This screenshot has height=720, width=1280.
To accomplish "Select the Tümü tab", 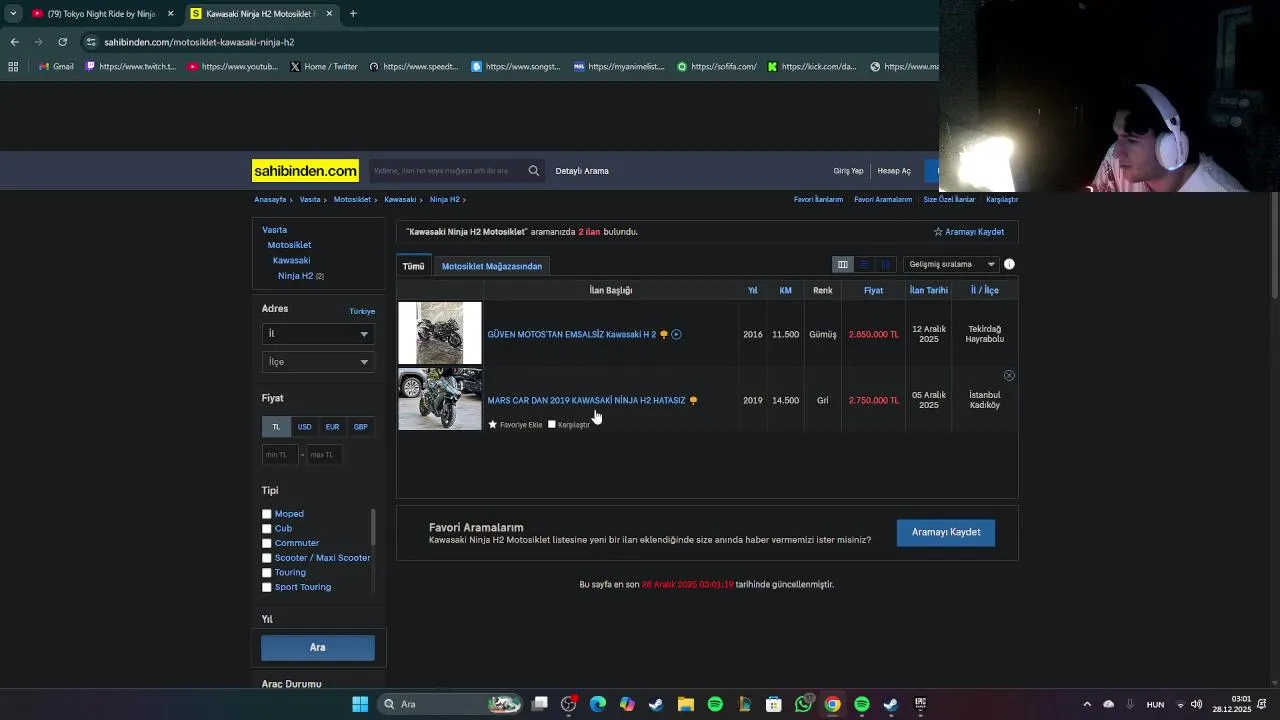I will [414, 266].
